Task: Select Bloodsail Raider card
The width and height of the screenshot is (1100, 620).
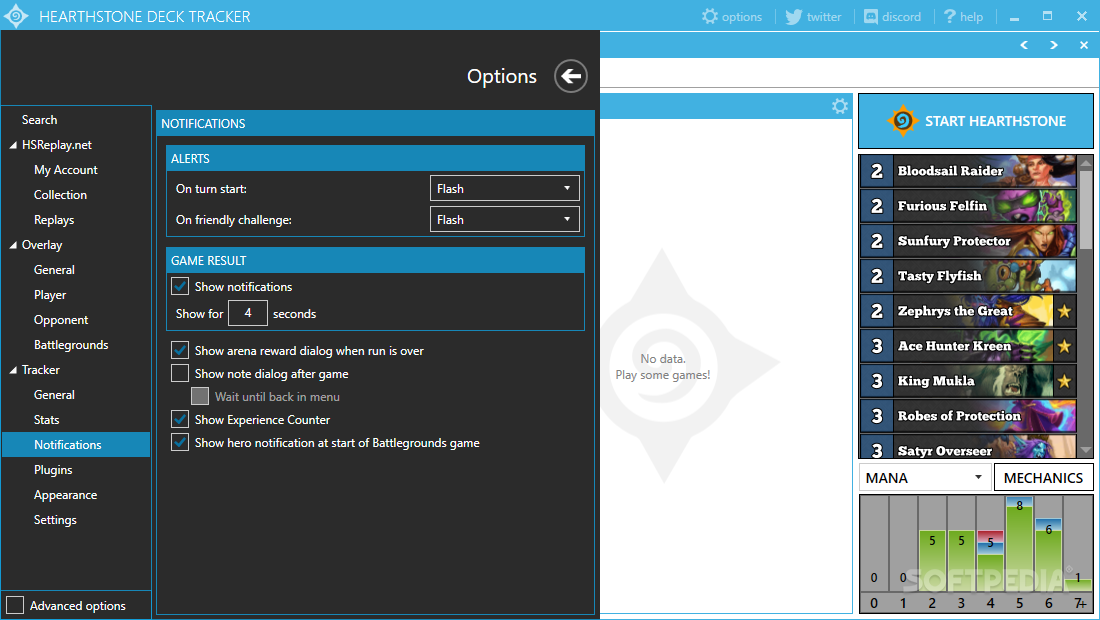Action: pyautogui.click(x=968, y=170)
